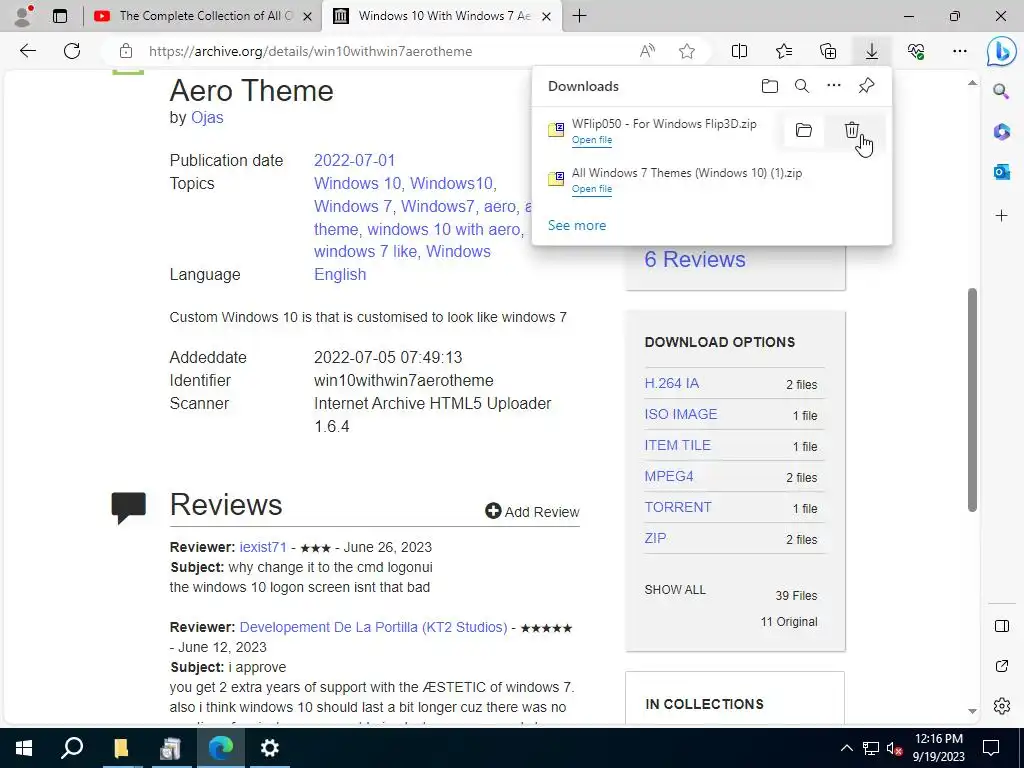This screenshot has width=1024, height=768.
Task: Download TORRENT file option
Action: (x=678, y=507)
